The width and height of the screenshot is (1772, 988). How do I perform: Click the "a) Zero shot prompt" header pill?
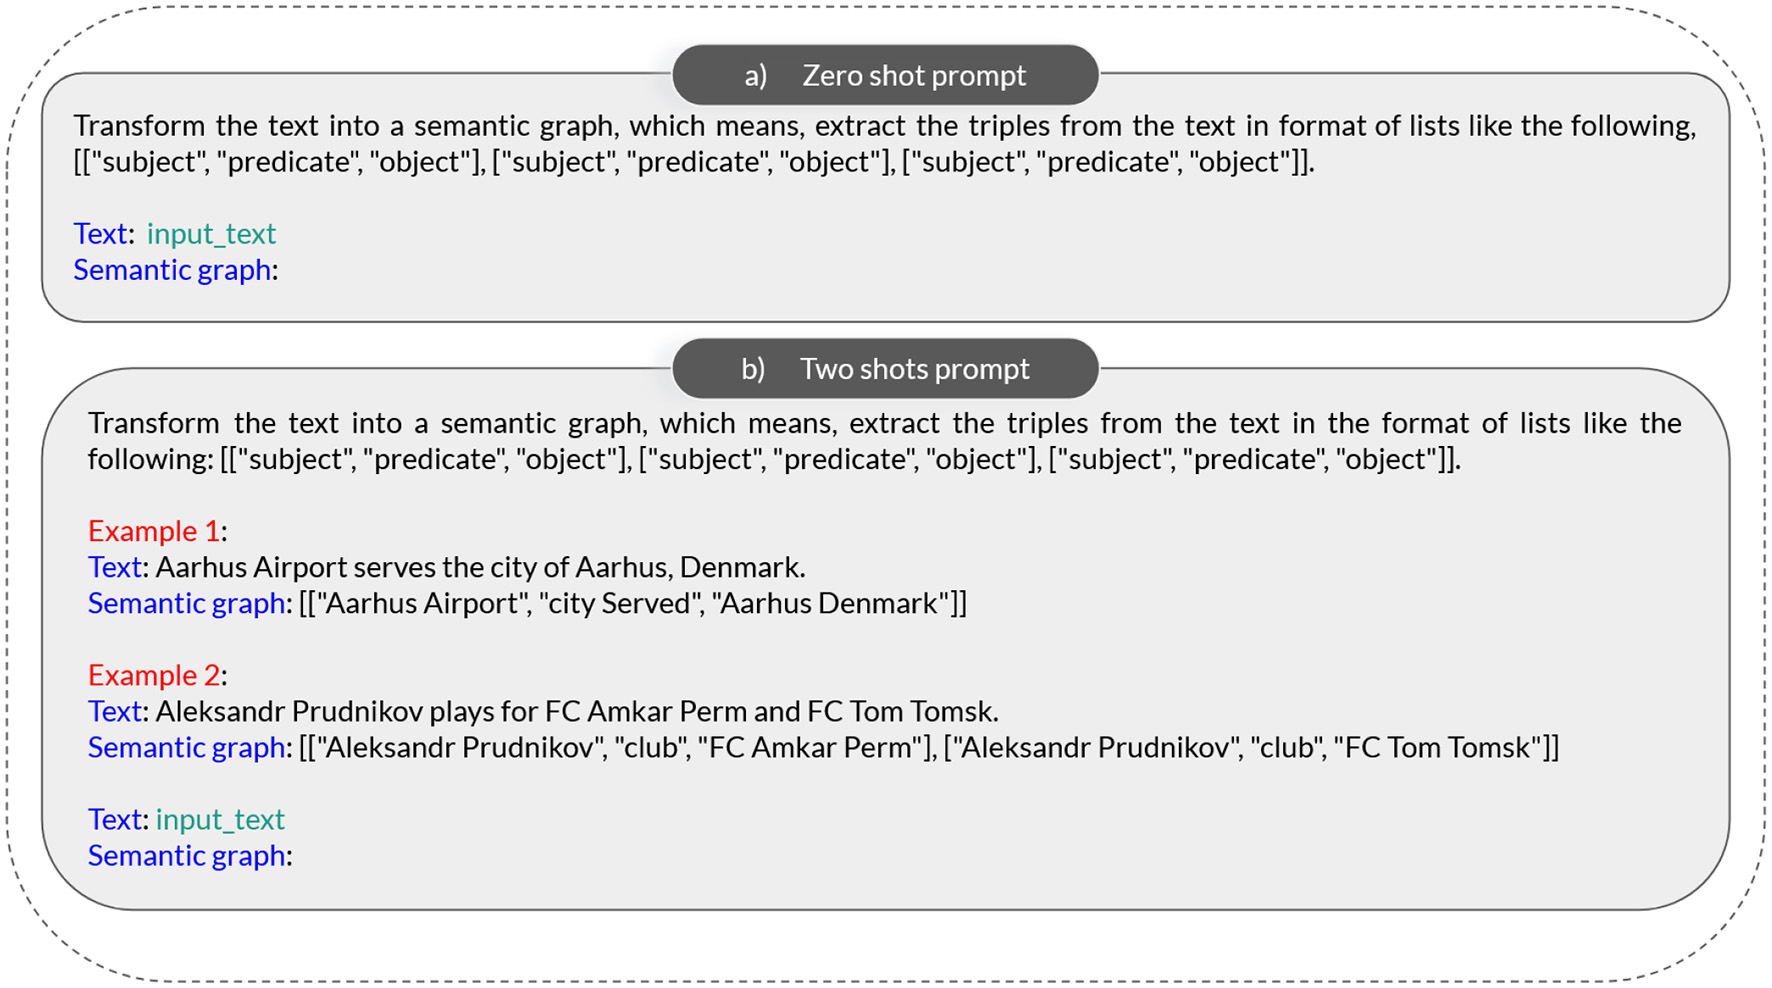click(885, 75)
